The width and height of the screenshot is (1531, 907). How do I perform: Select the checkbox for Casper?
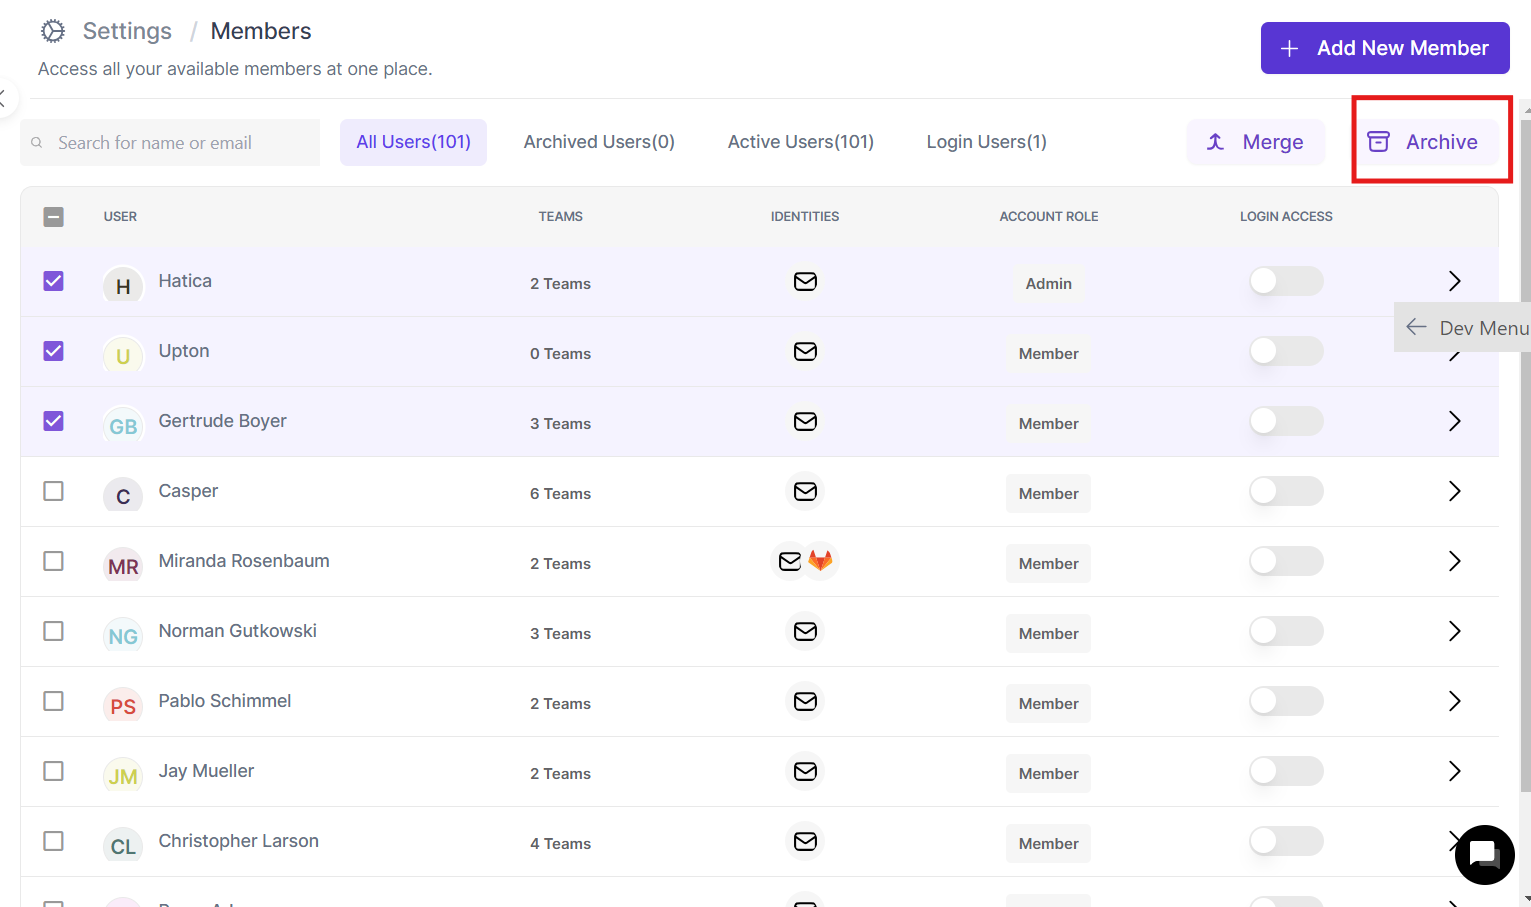coord(54,491)
